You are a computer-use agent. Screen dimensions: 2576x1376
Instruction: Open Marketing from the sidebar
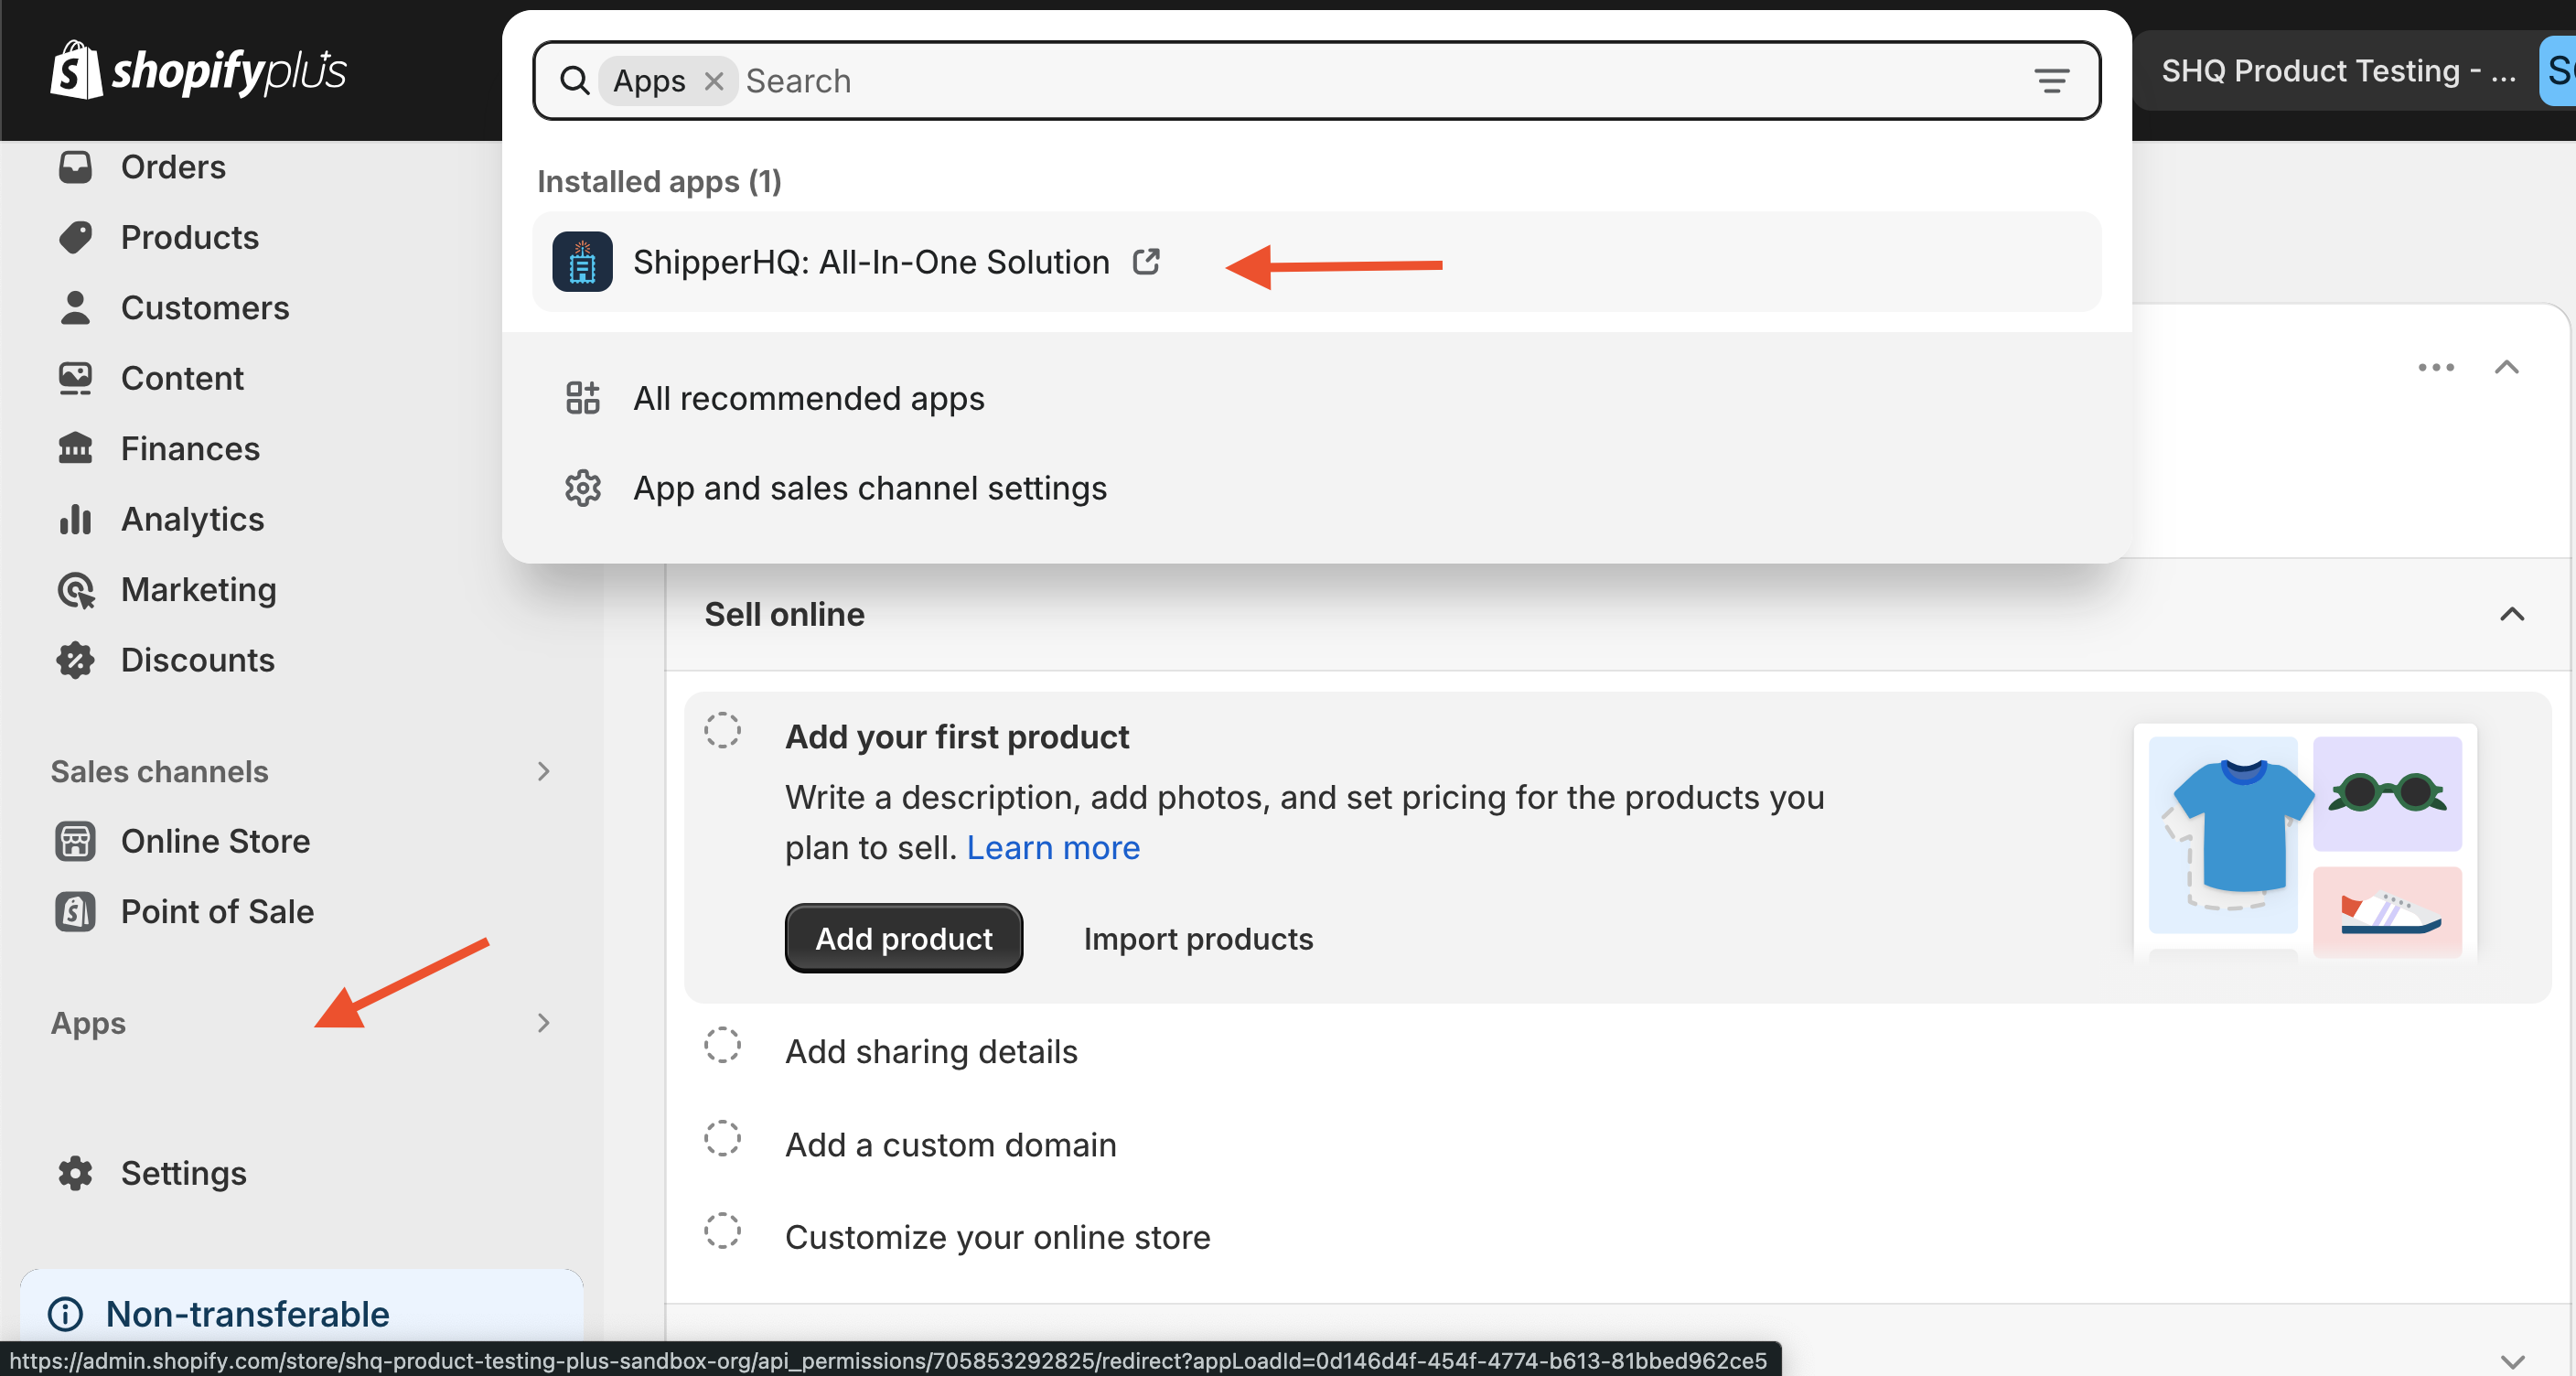coord(198,589)
